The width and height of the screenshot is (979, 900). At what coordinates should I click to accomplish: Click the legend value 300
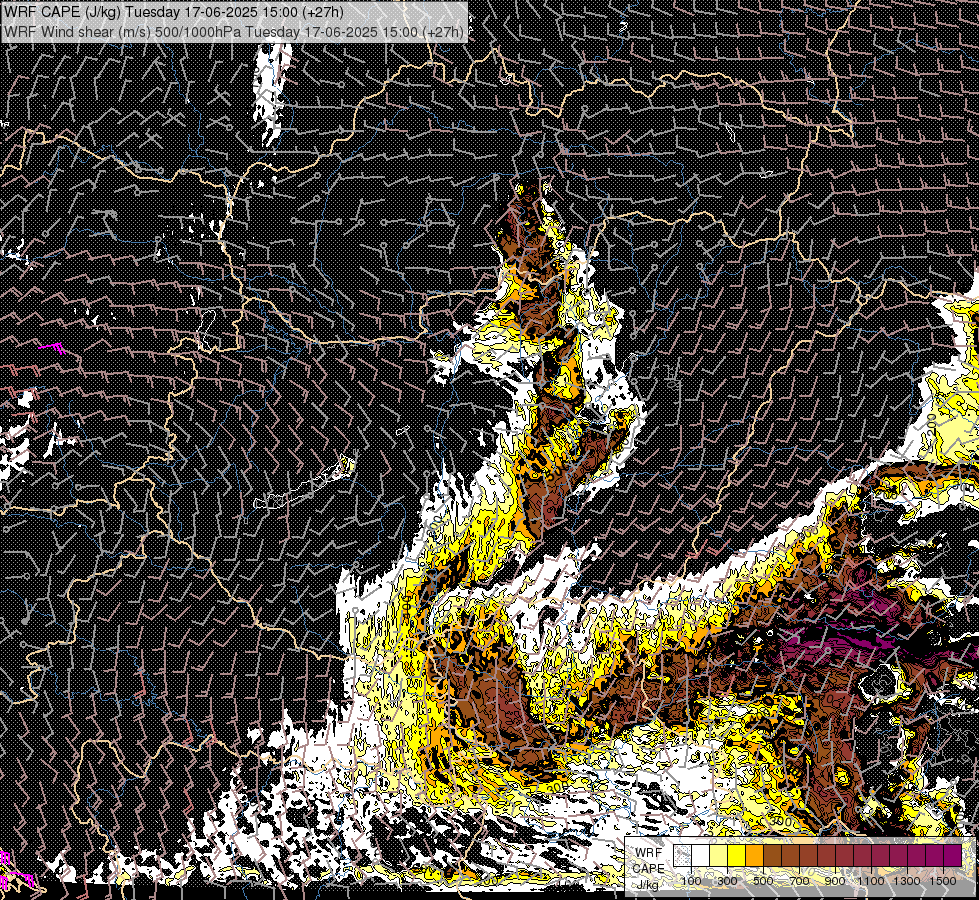click(x=727, y=881)
